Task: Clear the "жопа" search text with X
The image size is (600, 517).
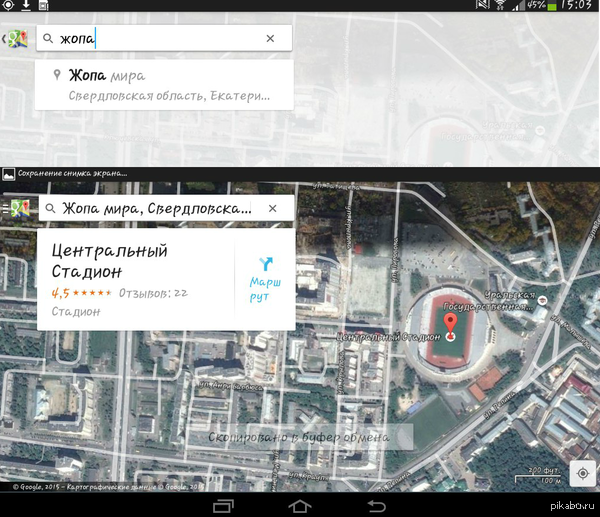Action: click(270, 39)
